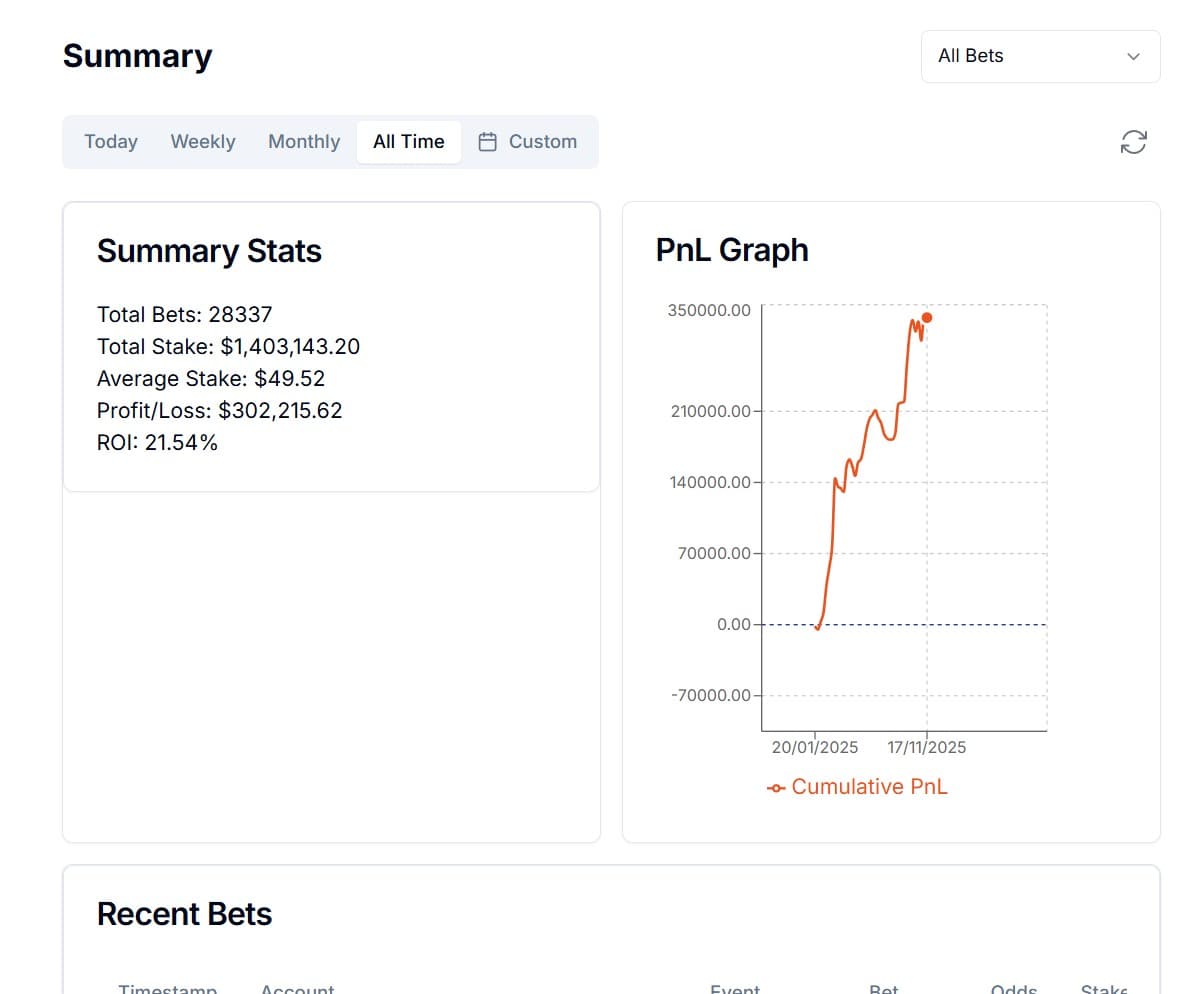This screenshot has width=1185, height=994.
Task: Open the Custom date range option
Action: click(x=528, y=142)
